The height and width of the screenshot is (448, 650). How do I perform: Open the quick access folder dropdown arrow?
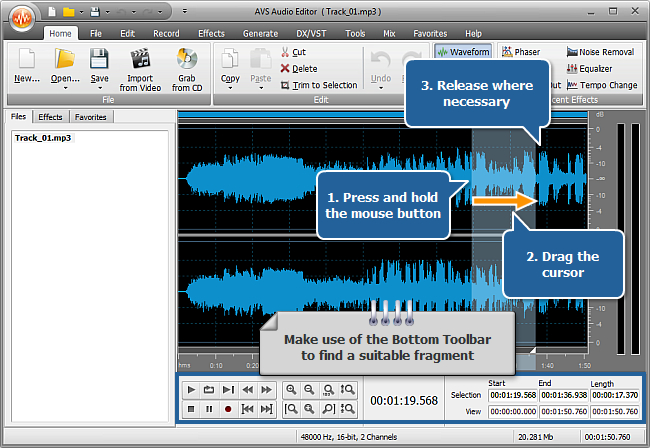pyautogui.click(x=81, y=12)
